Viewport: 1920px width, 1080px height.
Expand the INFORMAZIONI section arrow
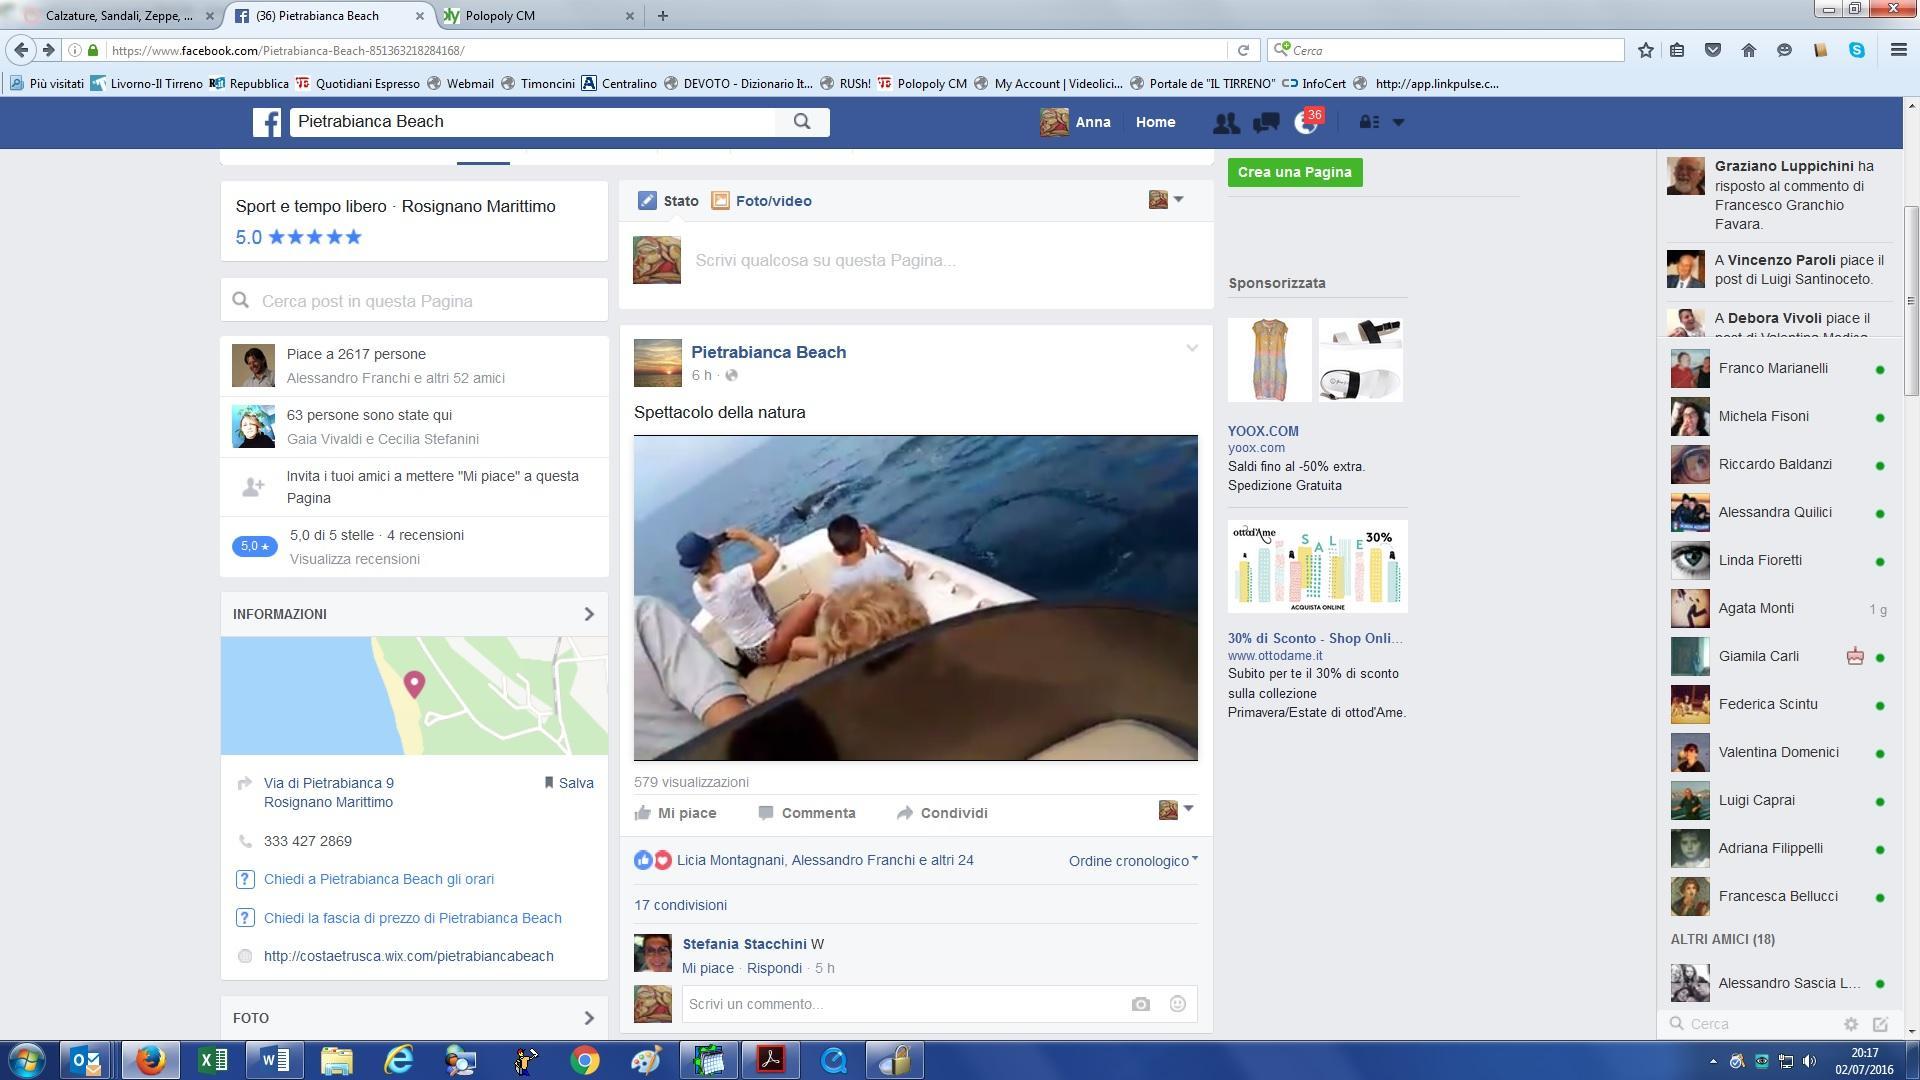589,614
